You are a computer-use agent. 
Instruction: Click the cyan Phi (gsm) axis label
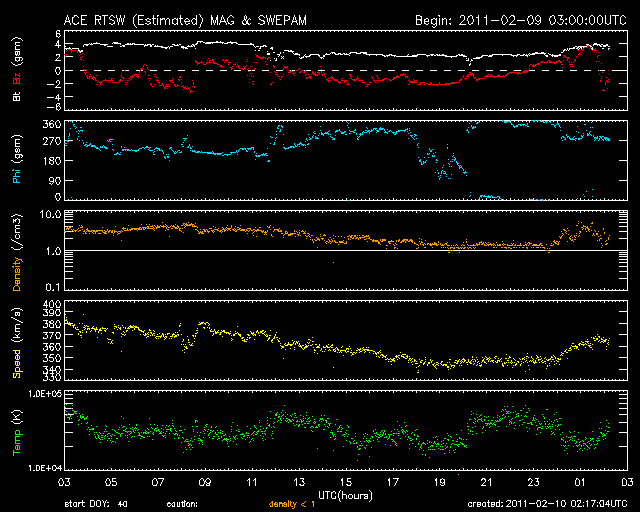coord(17,160)
